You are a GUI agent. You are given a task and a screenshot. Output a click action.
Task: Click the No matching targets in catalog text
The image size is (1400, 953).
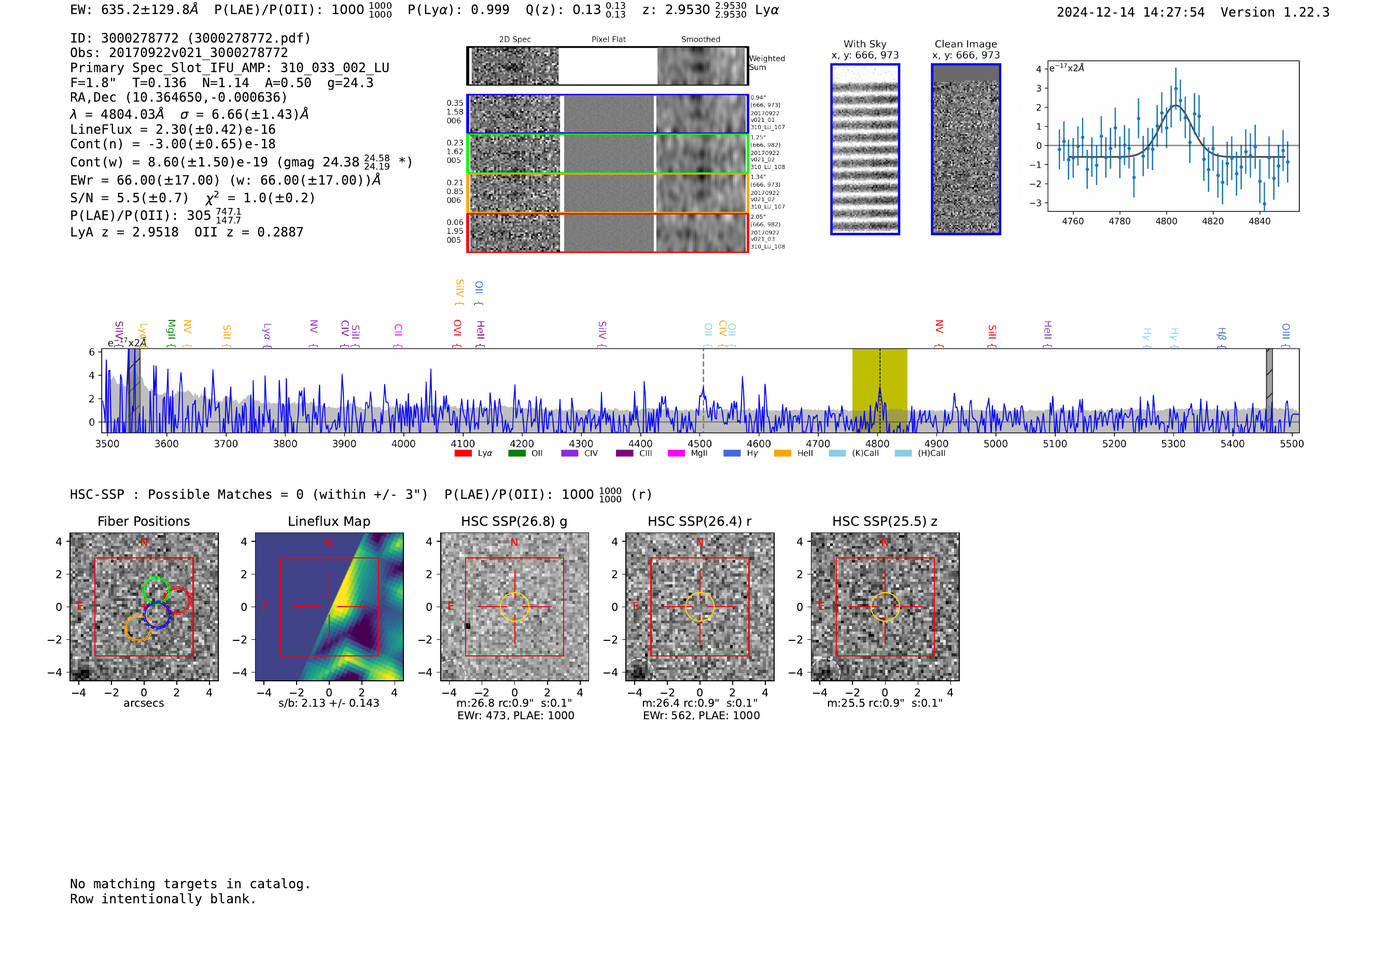click(x=190, y=884)
